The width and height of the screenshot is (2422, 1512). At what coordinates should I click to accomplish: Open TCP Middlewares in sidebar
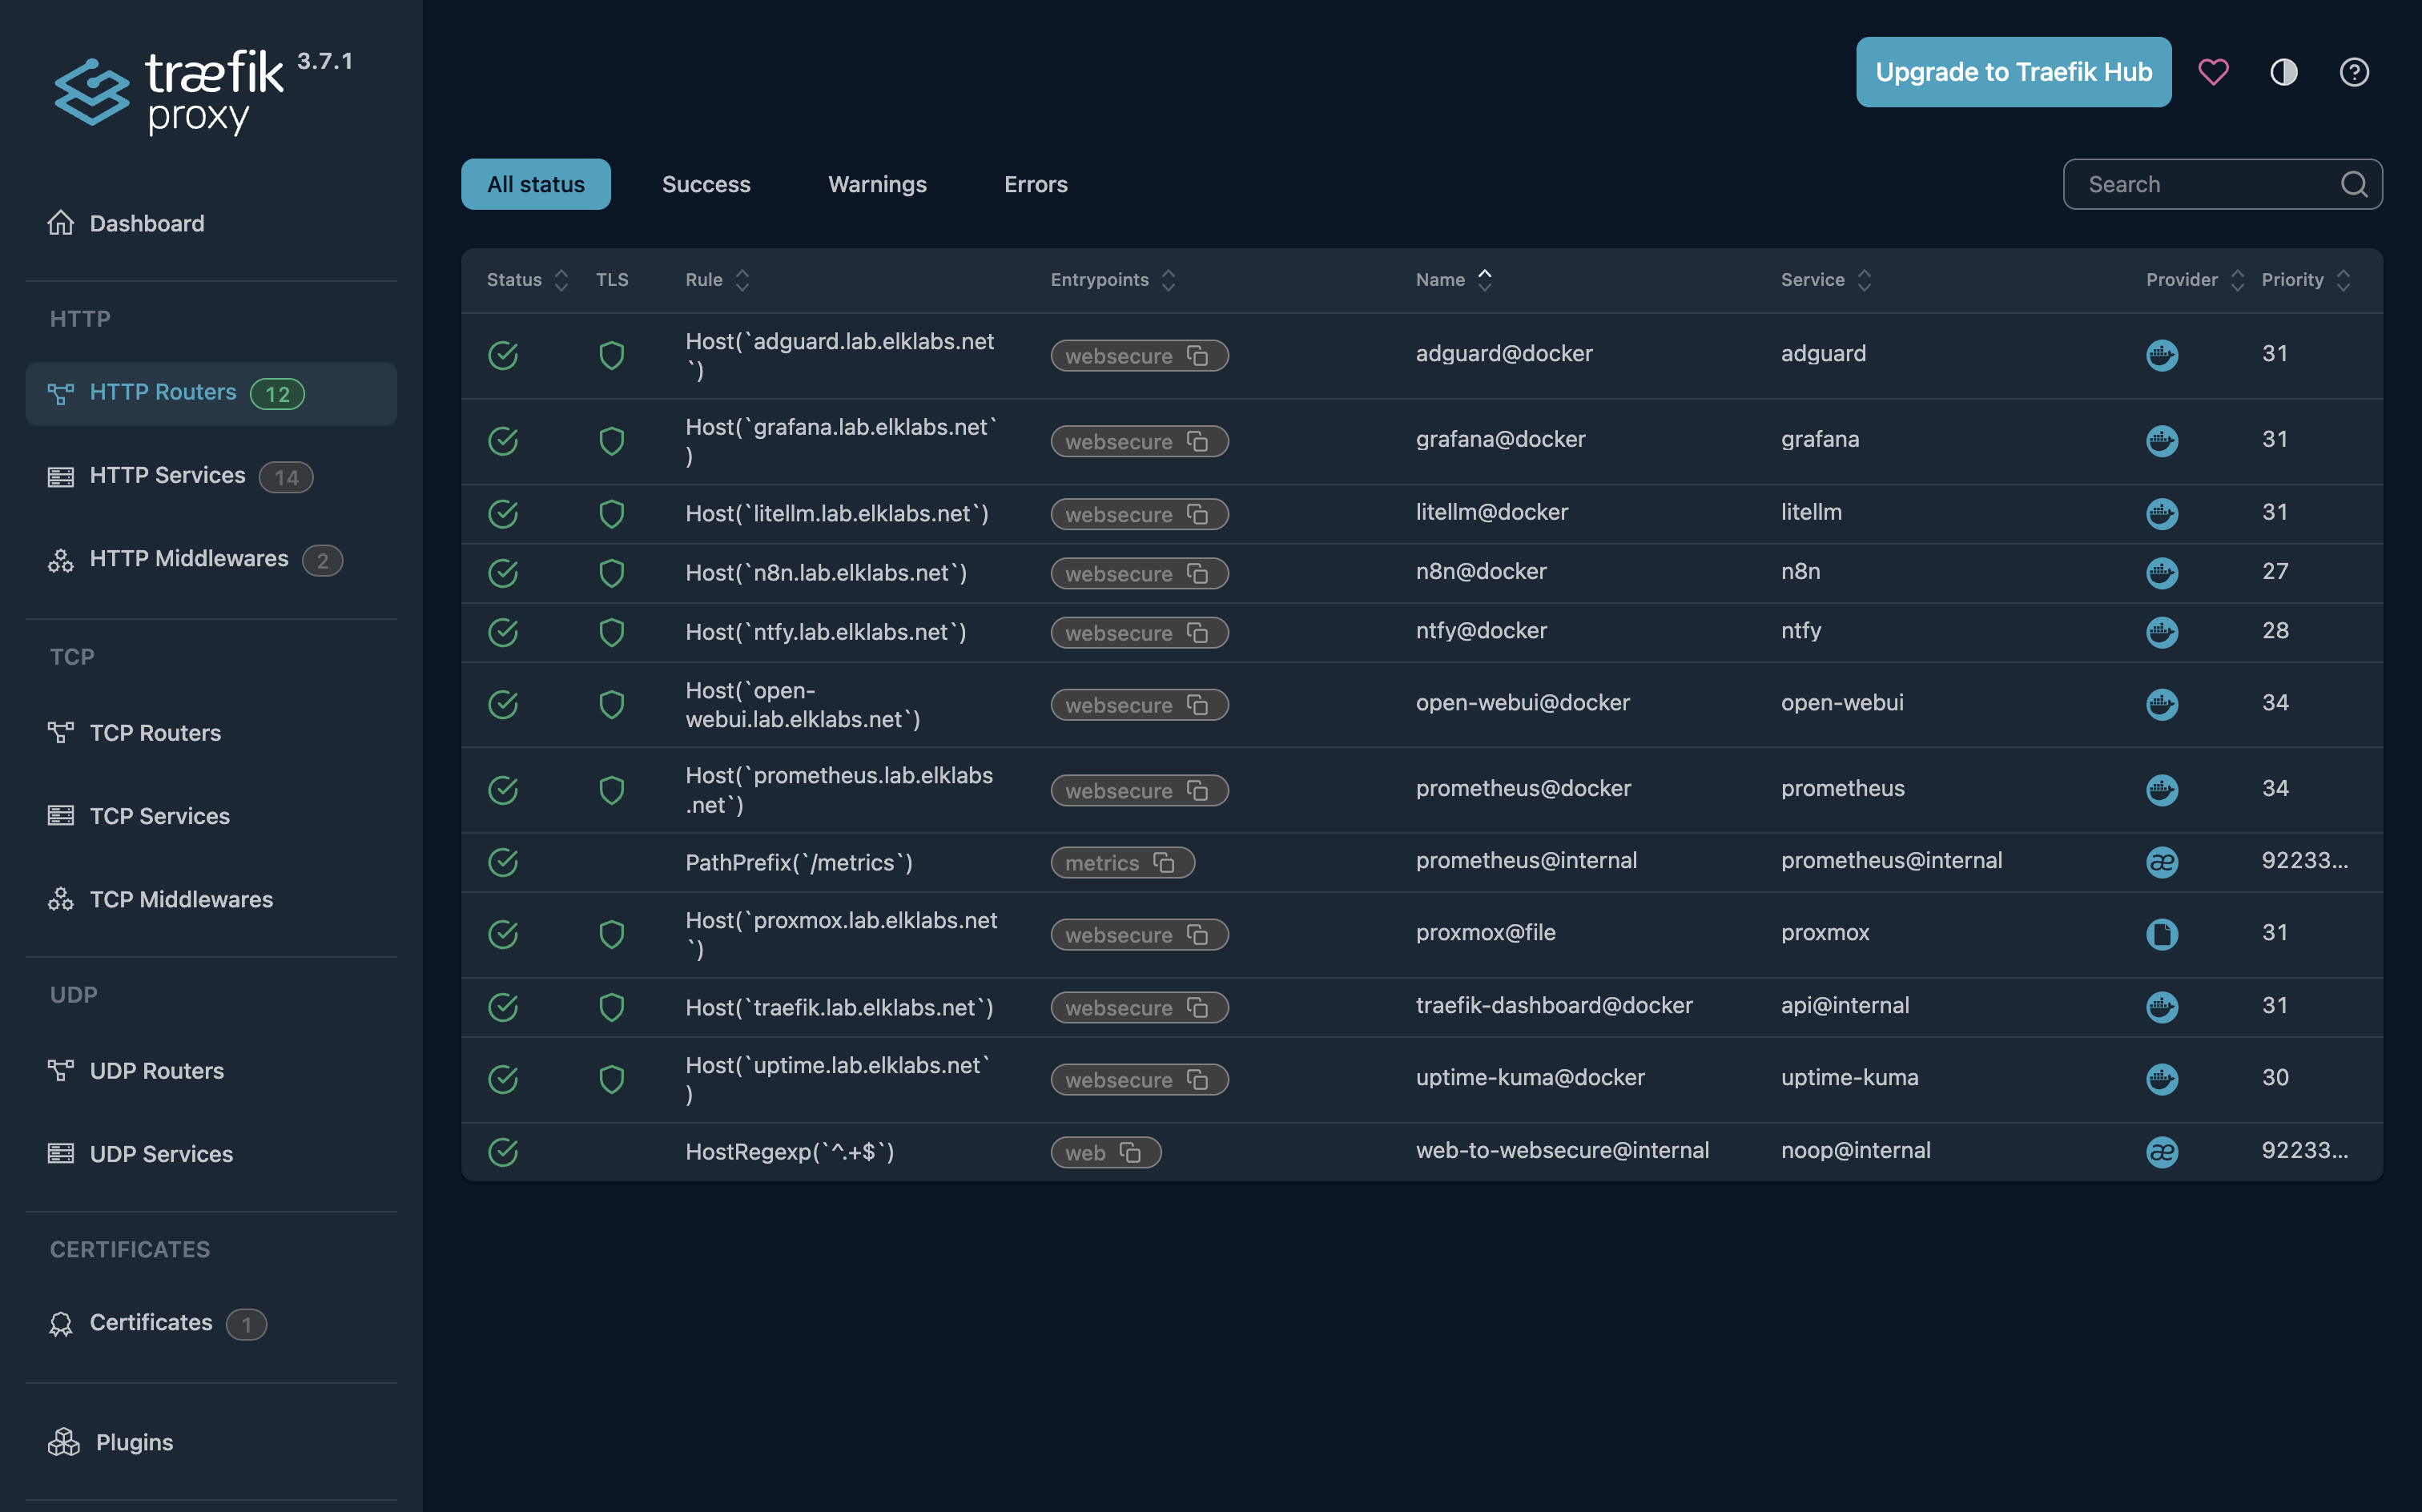211,899
